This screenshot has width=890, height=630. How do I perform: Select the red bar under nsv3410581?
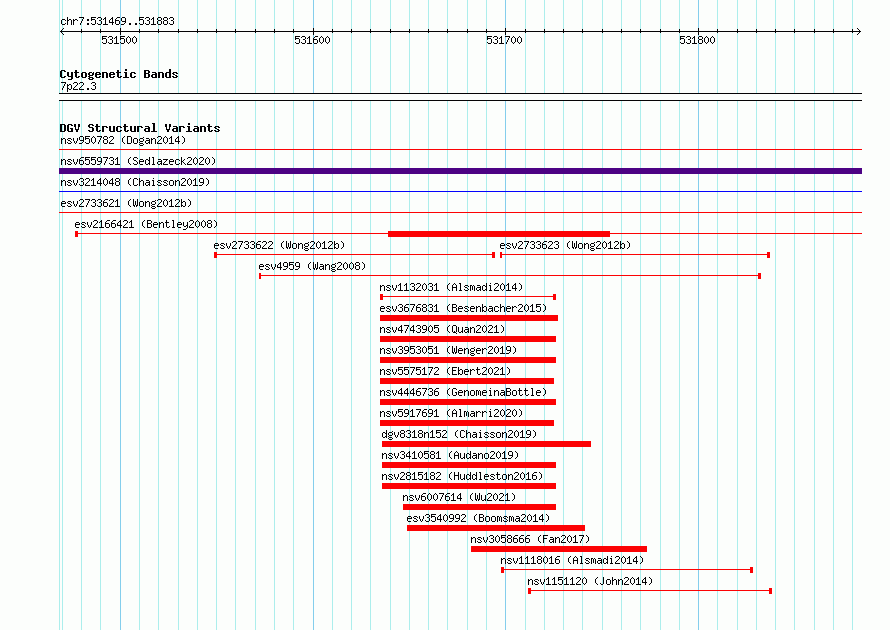[x=469, y=465]
